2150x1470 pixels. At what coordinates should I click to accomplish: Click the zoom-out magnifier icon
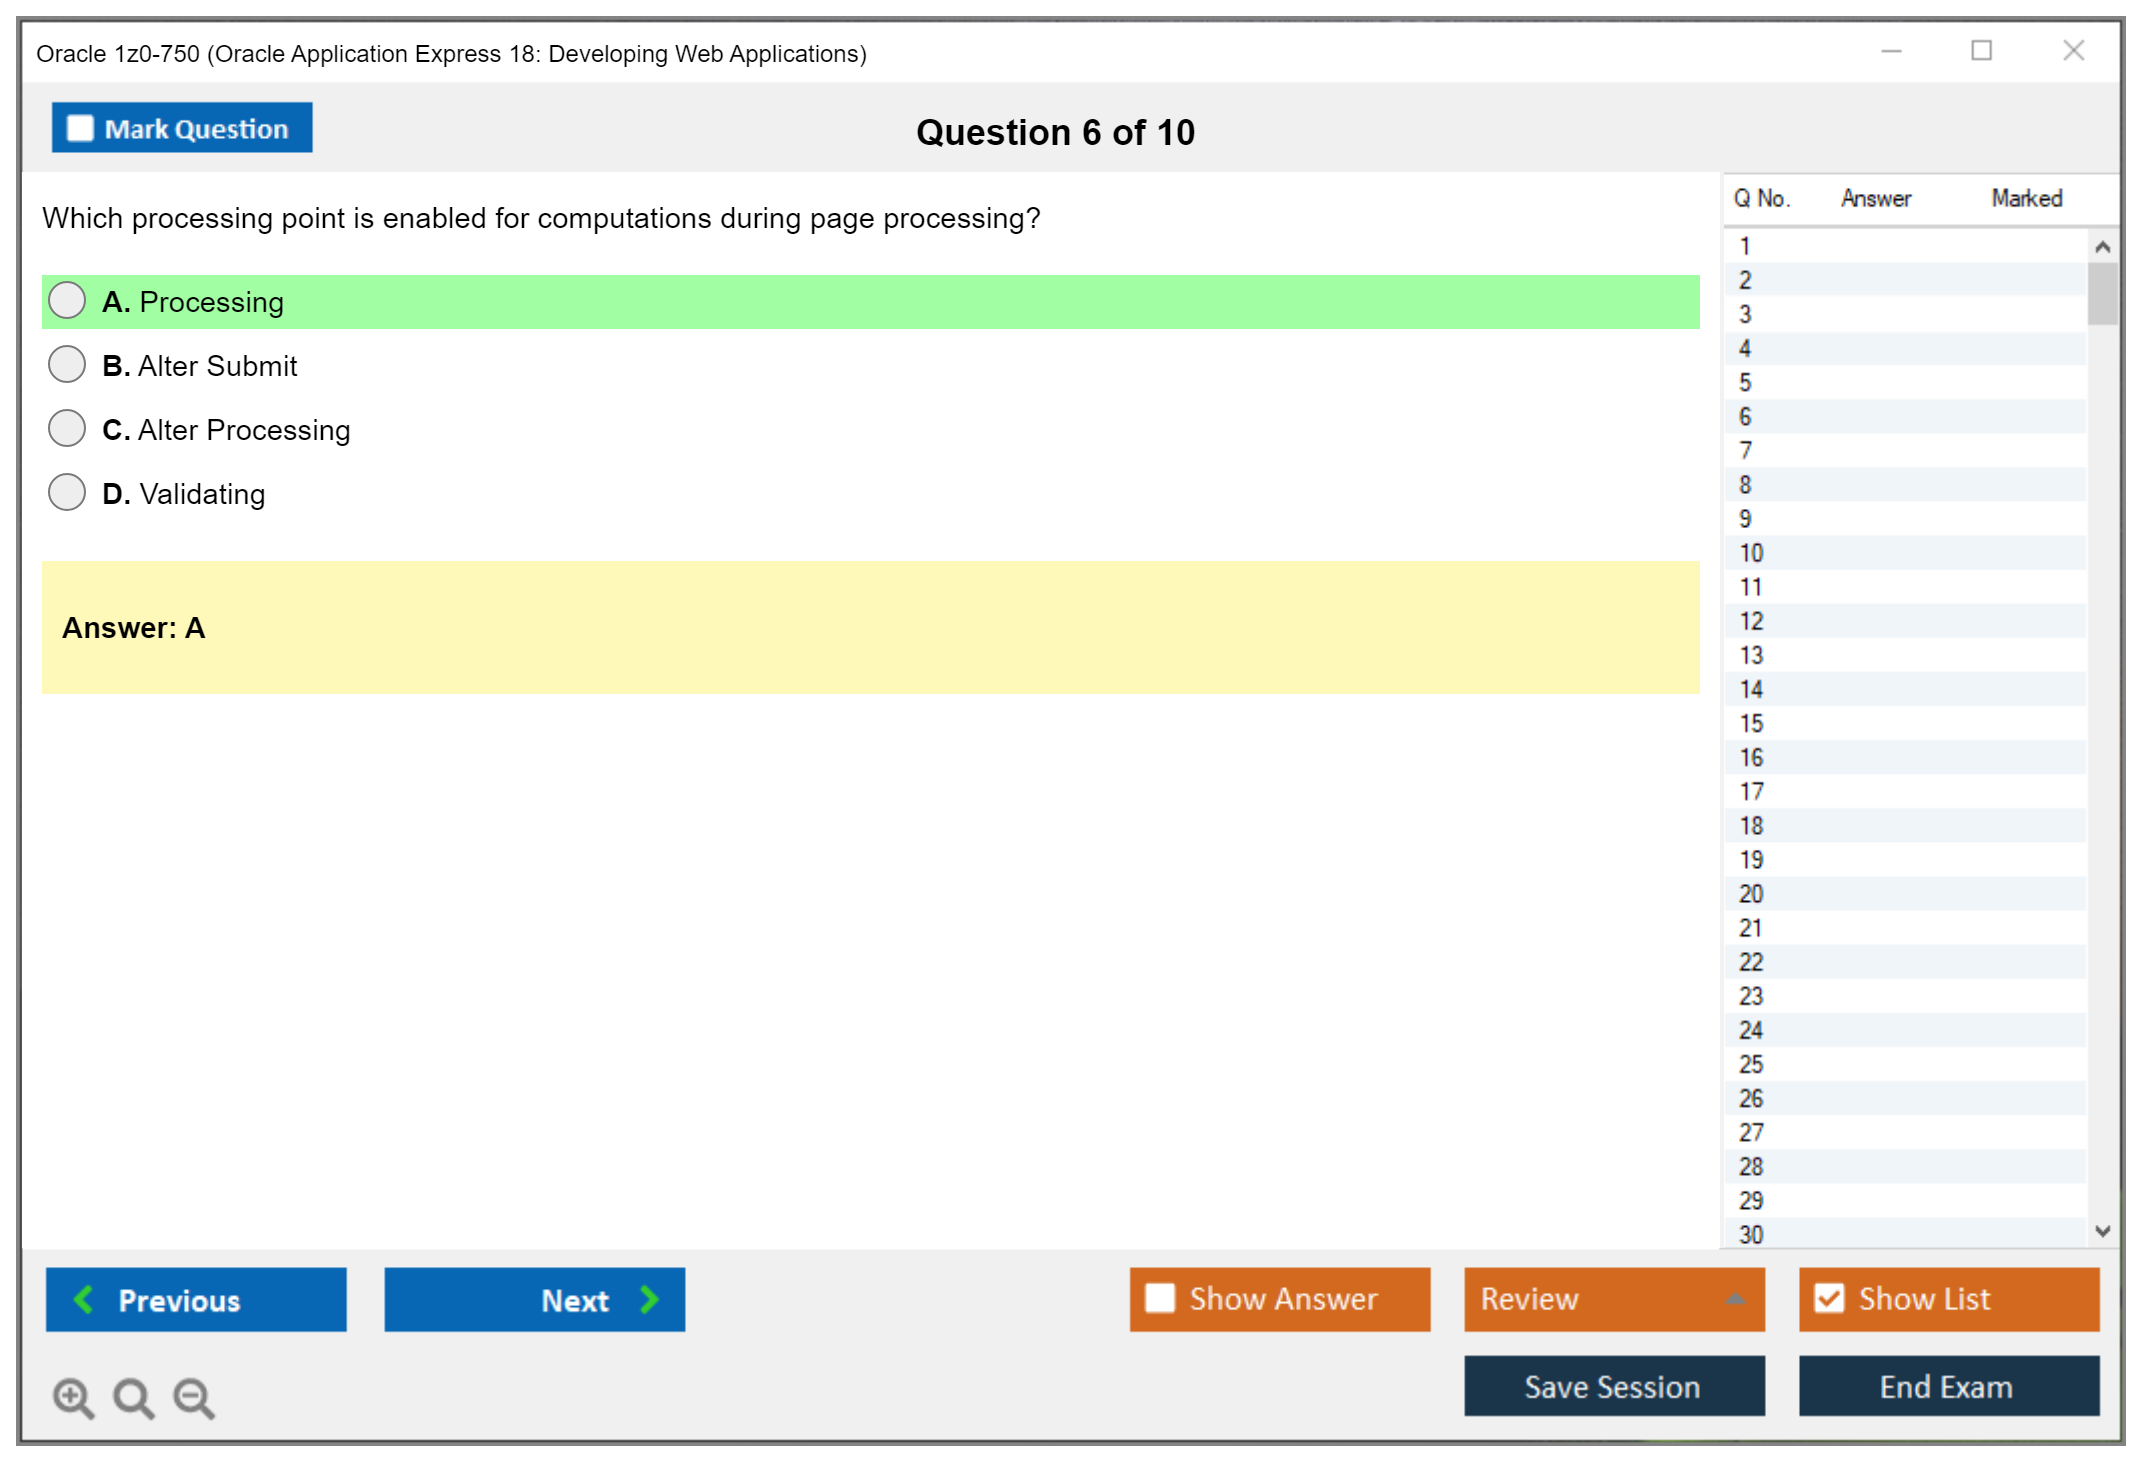[x=193, y=1396]
